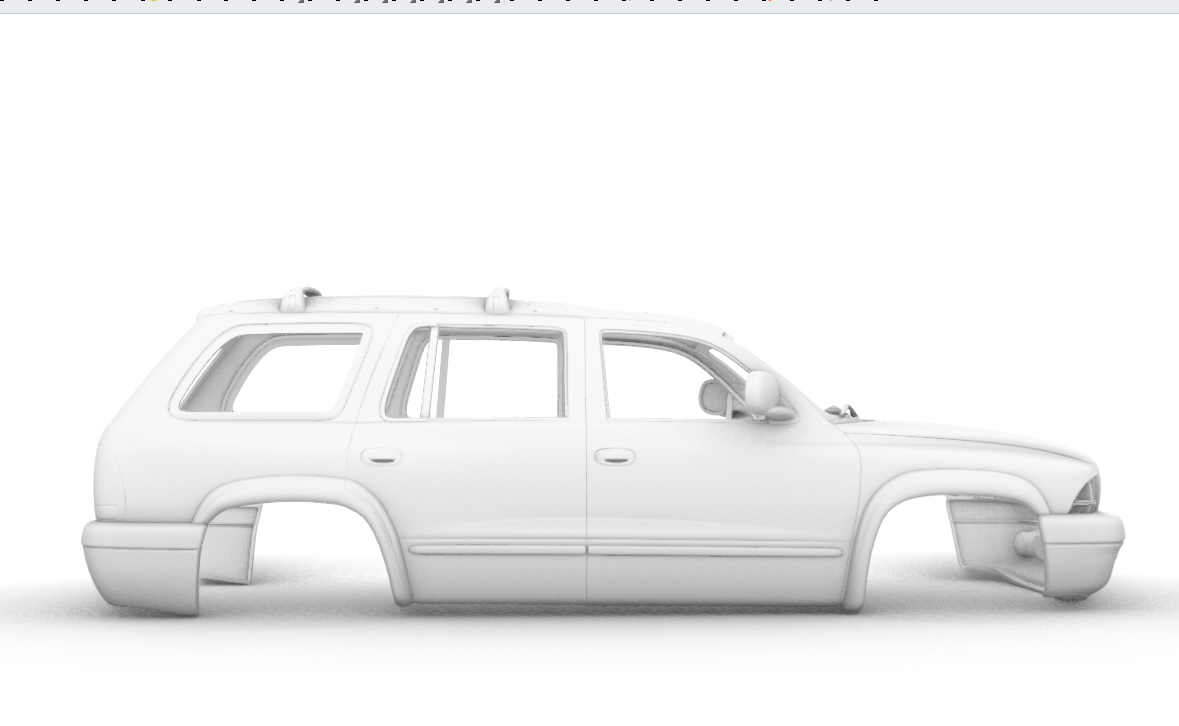The width and height of the screenshot is (1179, 726).
Task: Click the toolbar icon with the red marking
Action: [x=769, y=5]
